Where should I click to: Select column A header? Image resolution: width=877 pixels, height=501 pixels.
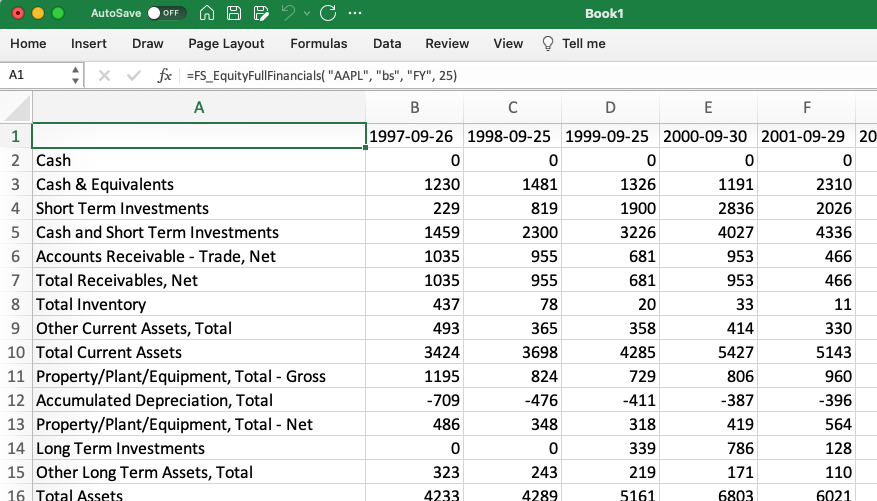[199, 108]
